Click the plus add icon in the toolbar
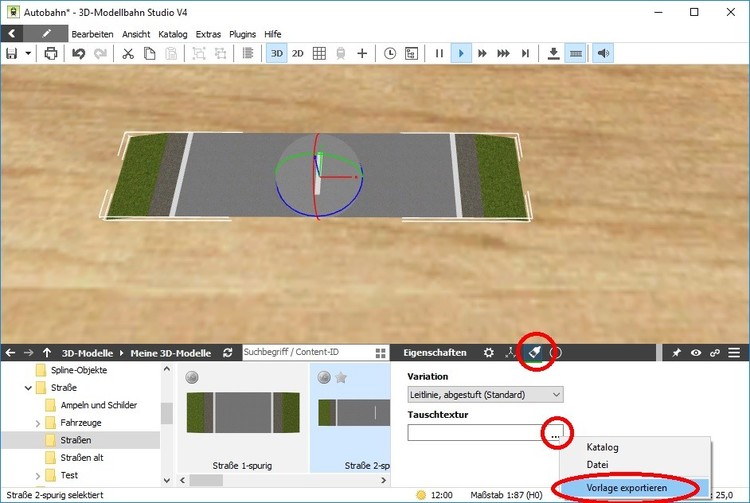 point(362,54)
